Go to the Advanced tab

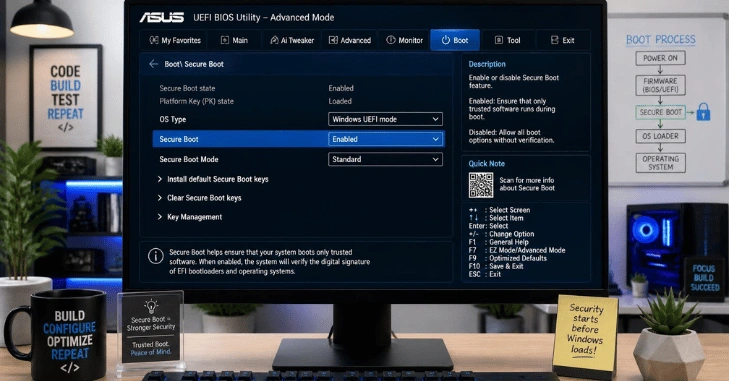350,40
